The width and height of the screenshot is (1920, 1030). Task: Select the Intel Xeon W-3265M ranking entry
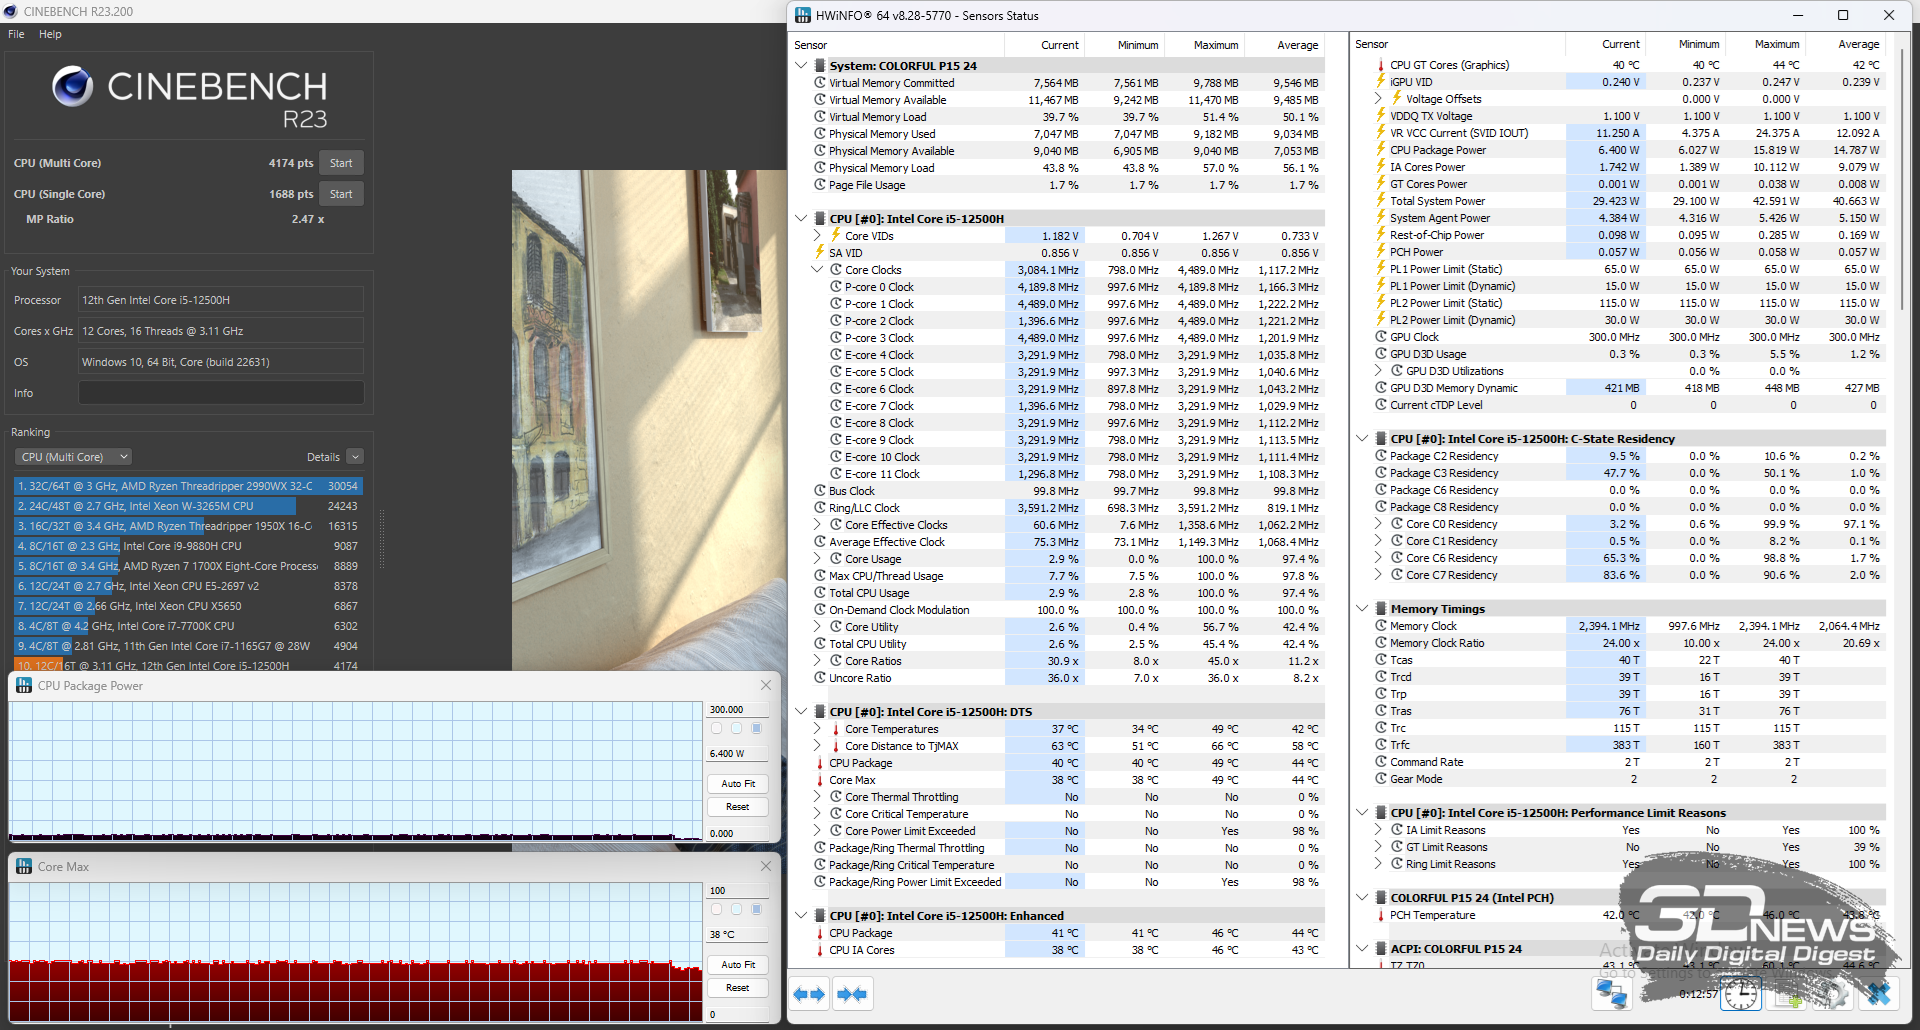(x=188, y=506)
